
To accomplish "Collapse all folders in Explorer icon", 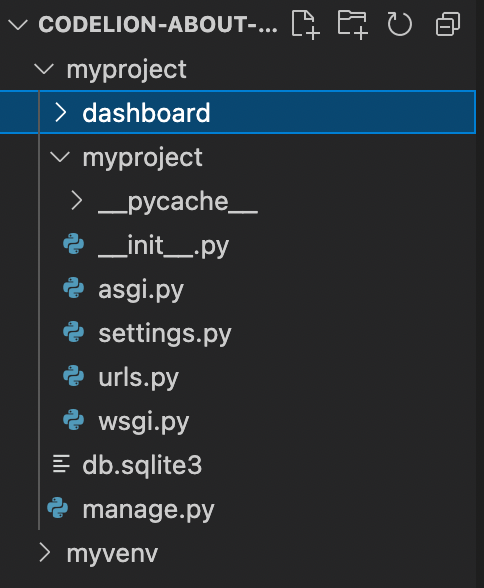I will point(448,25).
